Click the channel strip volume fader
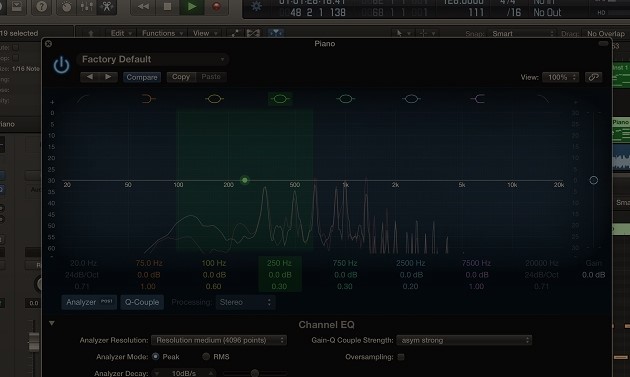Viewport: 630px width, 377px height. [x=34, y=342]
